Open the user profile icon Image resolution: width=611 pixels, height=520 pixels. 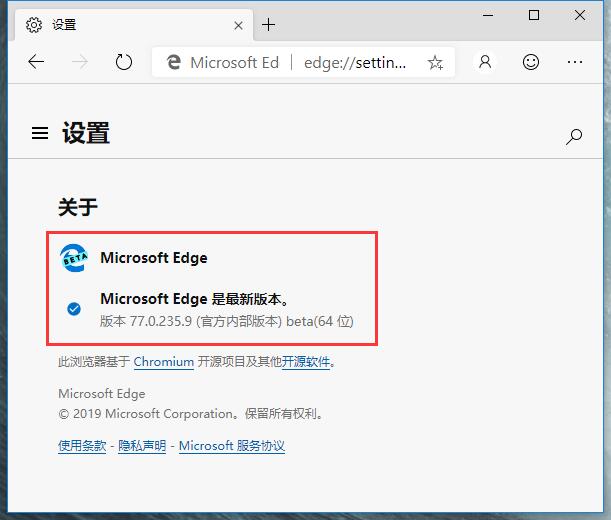pyautogui.click(x=485, y=62)
